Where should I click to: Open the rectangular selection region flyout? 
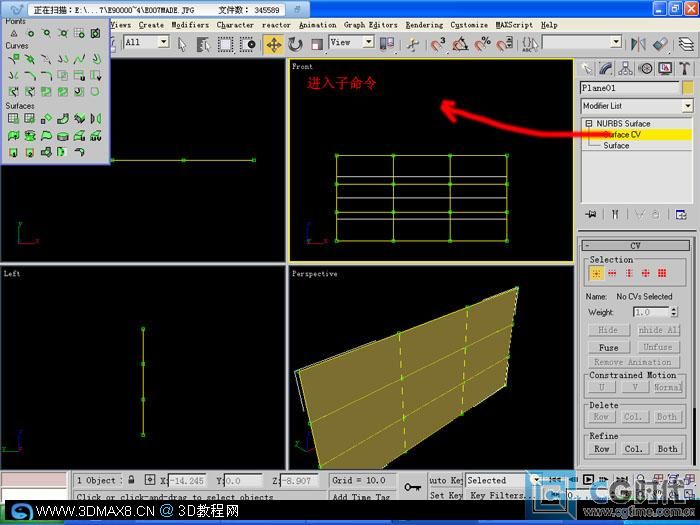[225, 44]
